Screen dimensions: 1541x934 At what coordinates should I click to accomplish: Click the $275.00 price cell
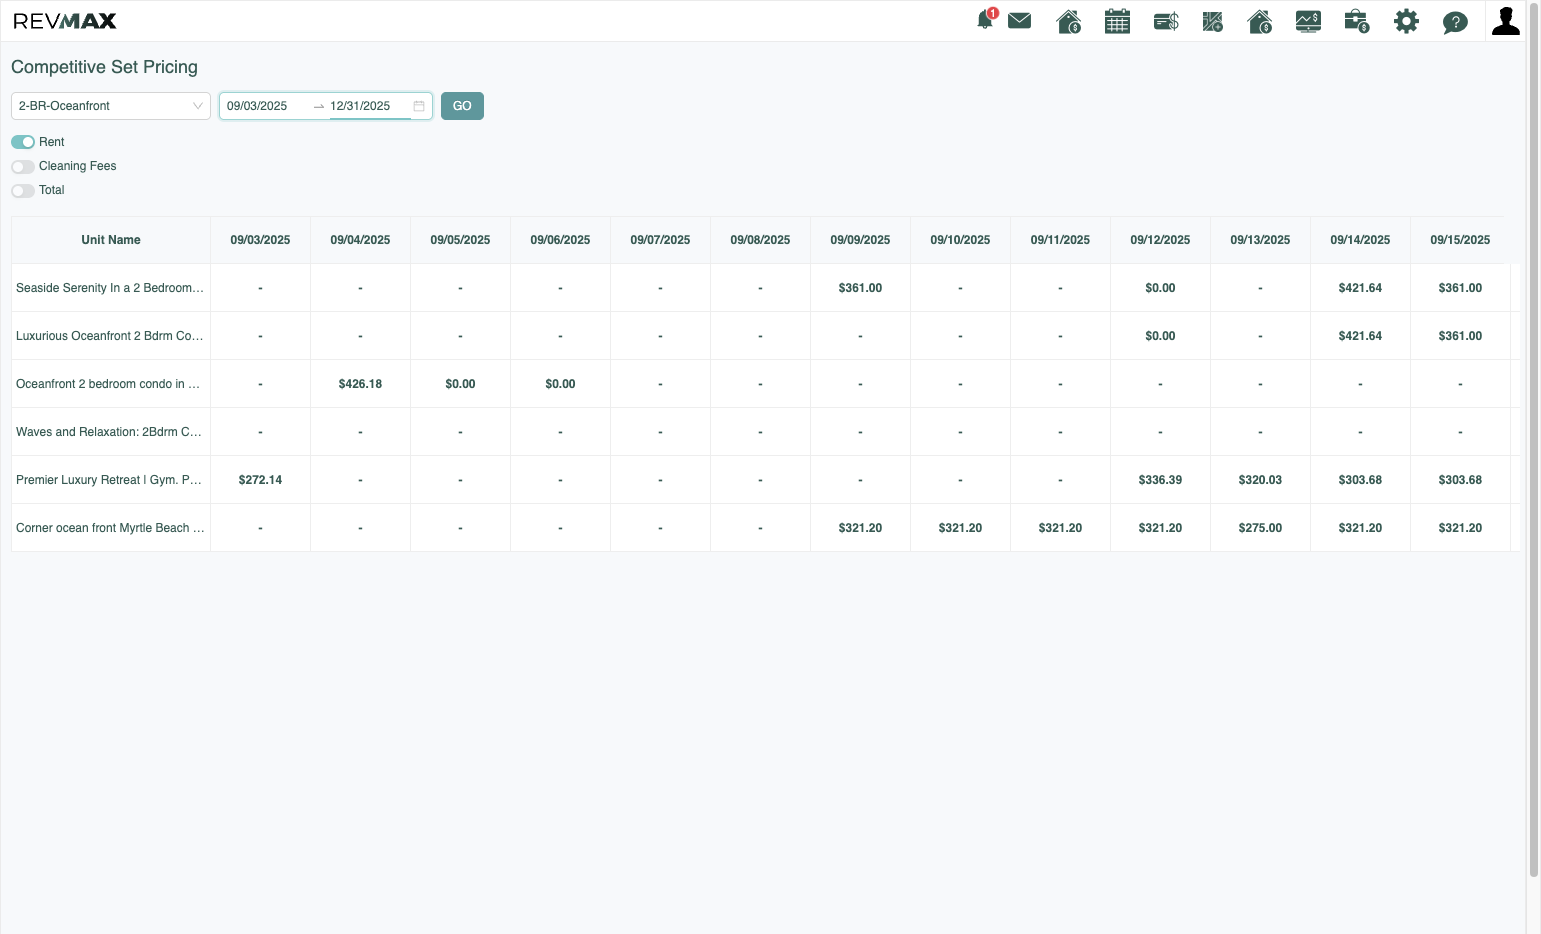1260,528
